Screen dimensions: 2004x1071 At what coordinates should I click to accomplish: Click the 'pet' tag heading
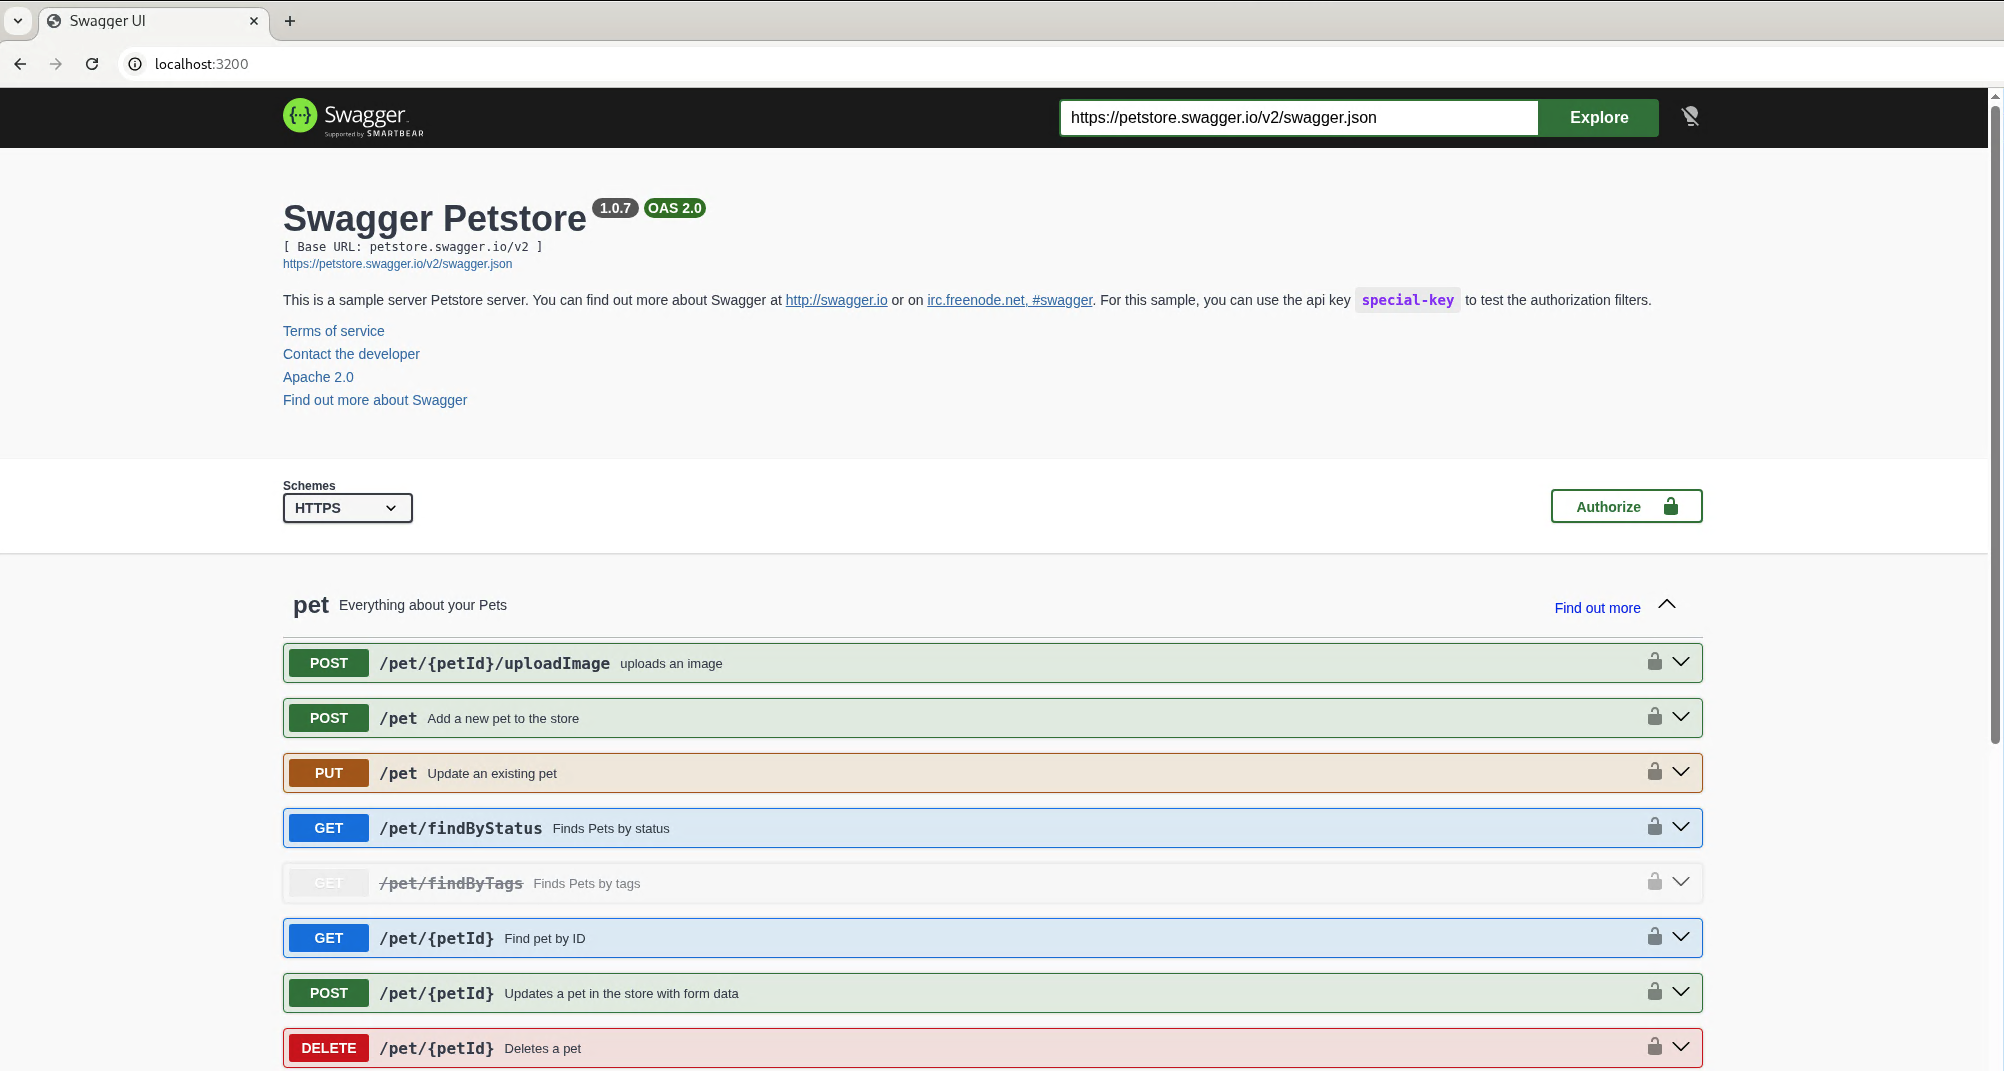311,605
